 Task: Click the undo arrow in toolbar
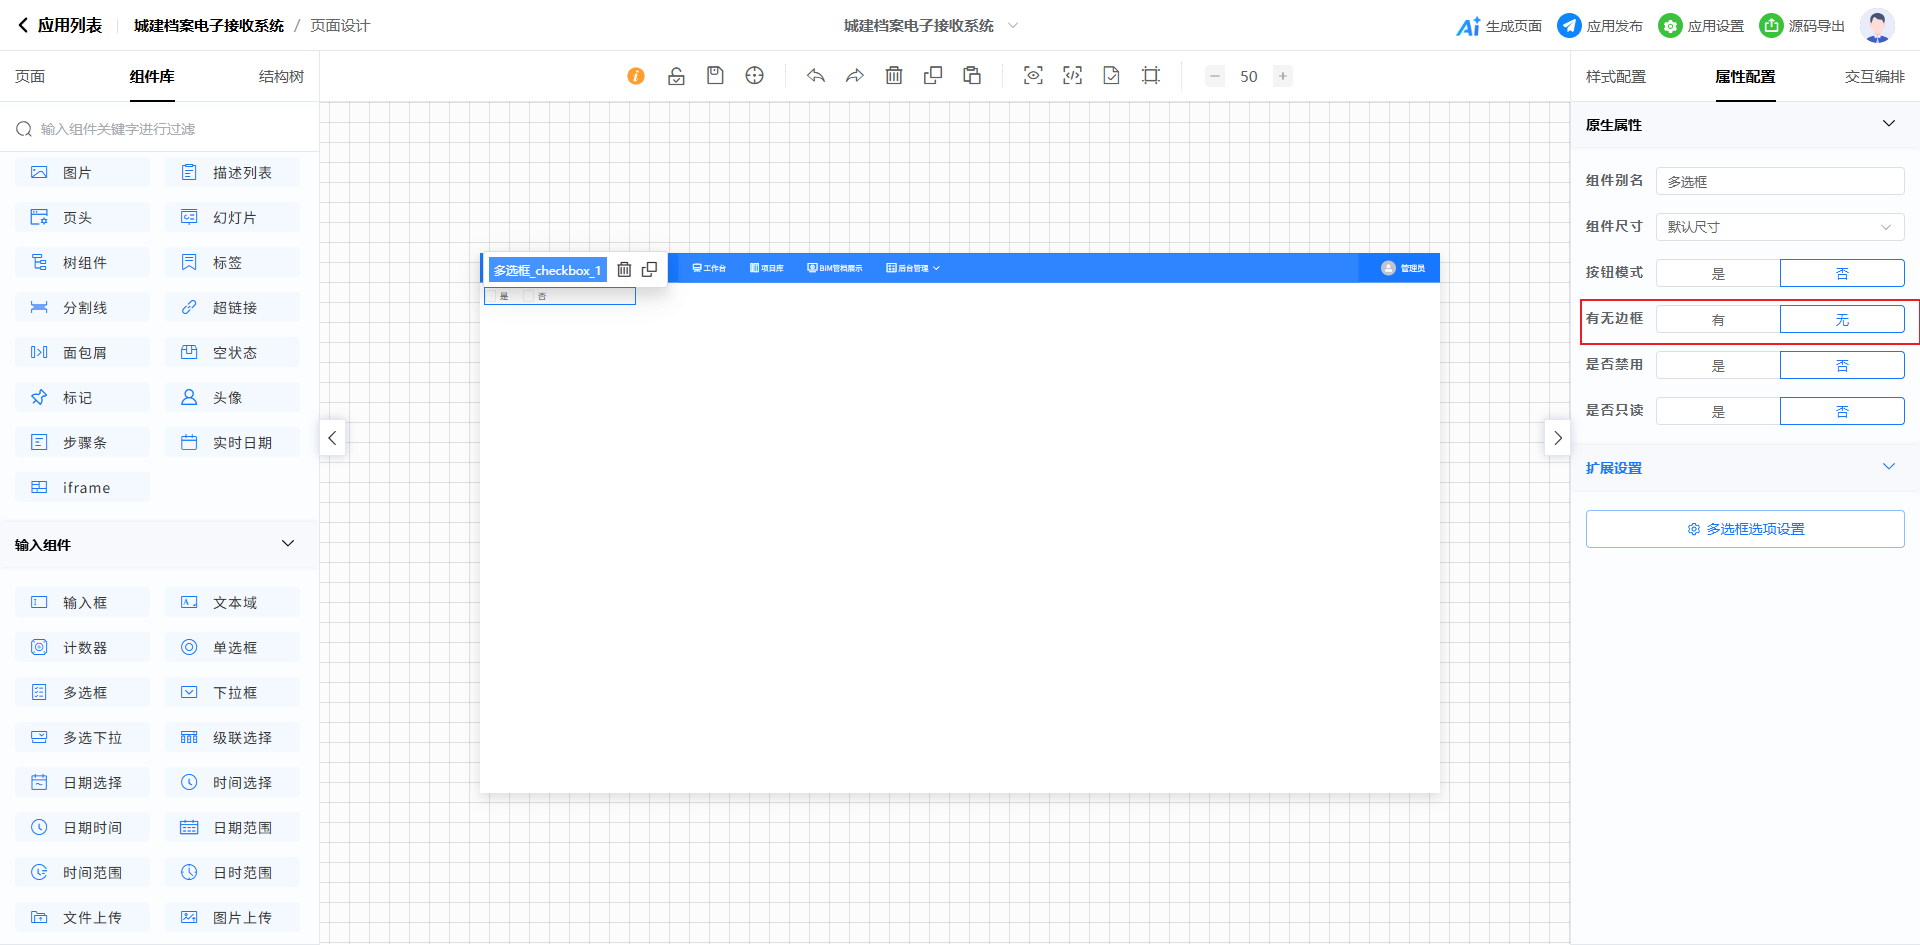pos(816,76)
